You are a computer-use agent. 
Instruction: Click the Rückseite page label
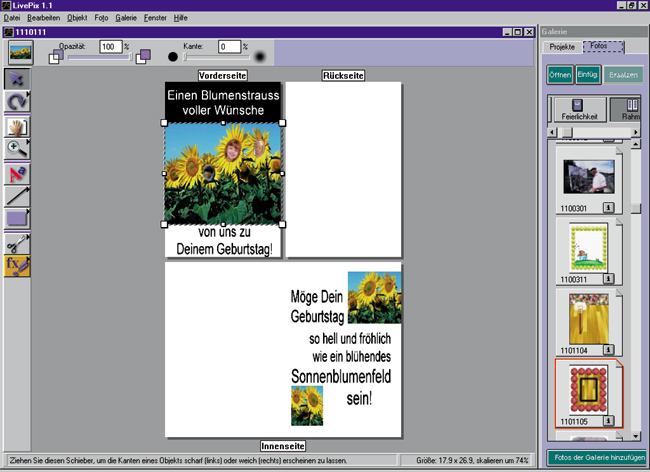343,75
